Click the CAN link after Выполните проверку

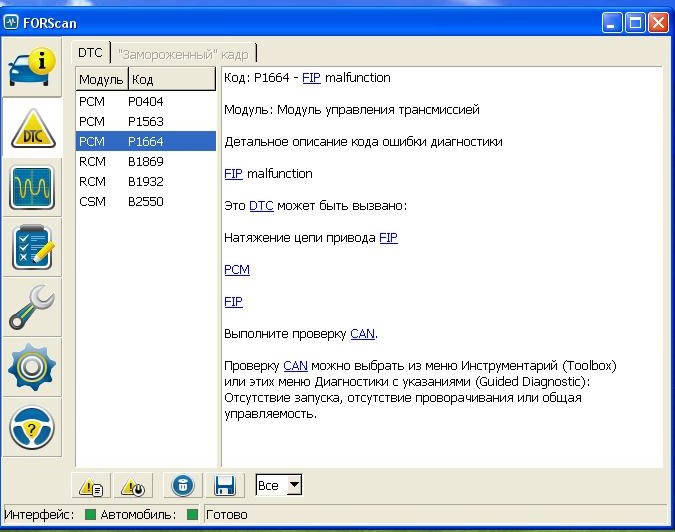(x=362, y=334)
